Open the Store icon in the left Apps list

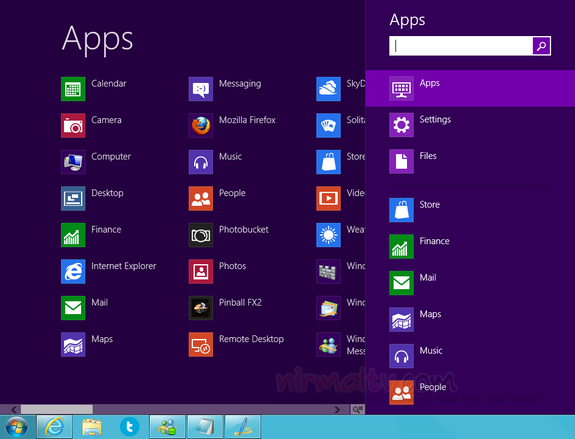tap(328, 162)
